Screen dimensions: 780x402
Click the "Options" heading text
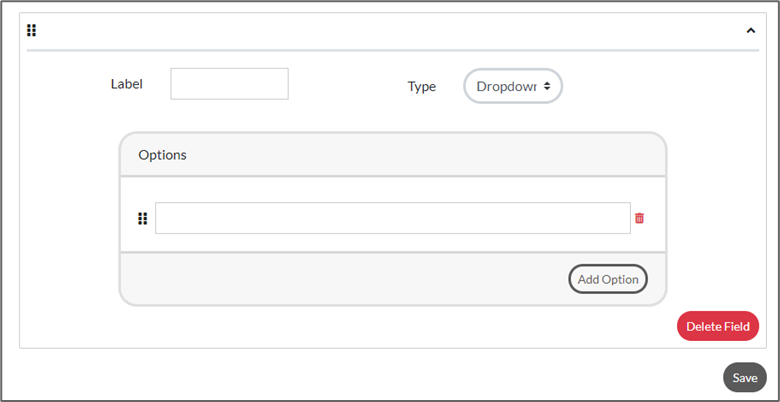coord(162,155)
